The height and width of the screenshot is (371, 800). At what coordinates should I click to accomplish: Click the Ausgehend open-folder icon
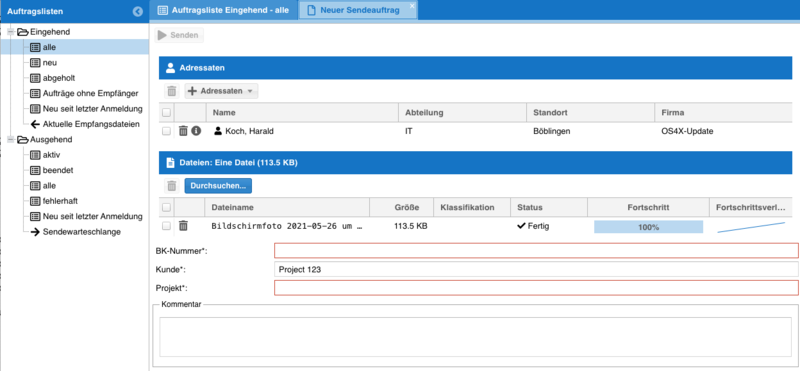point(22,139)
